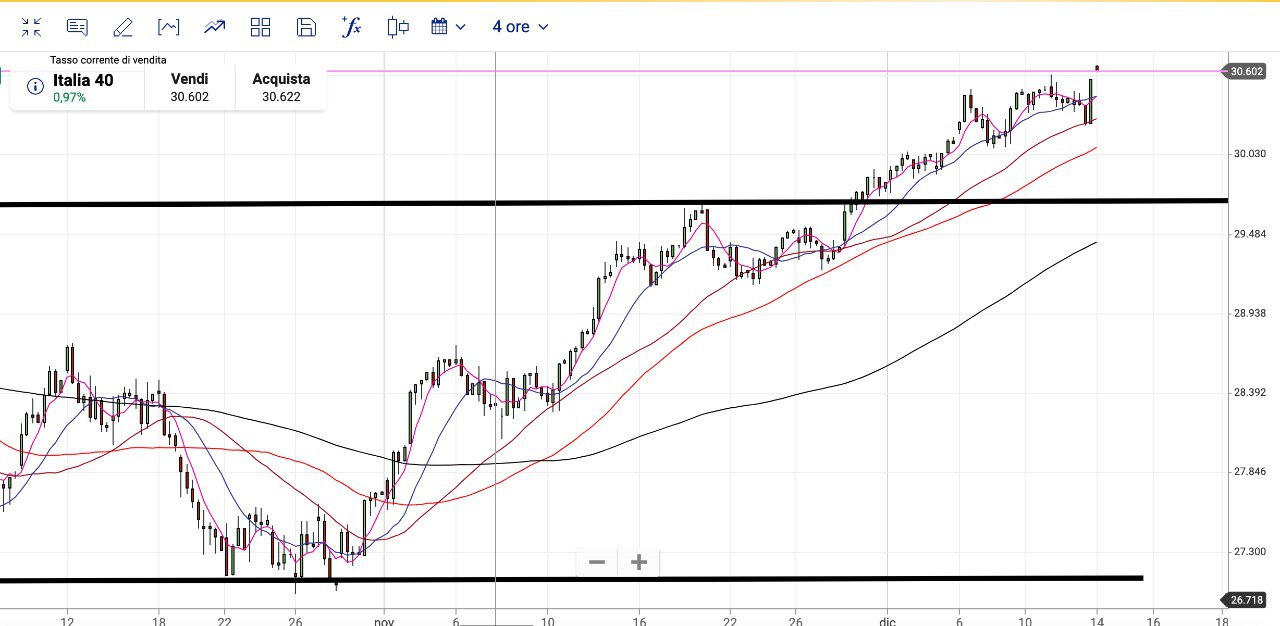Click the 26.718 price axis label
The height and width of the screenshot is (626, 1280).
1247,600
